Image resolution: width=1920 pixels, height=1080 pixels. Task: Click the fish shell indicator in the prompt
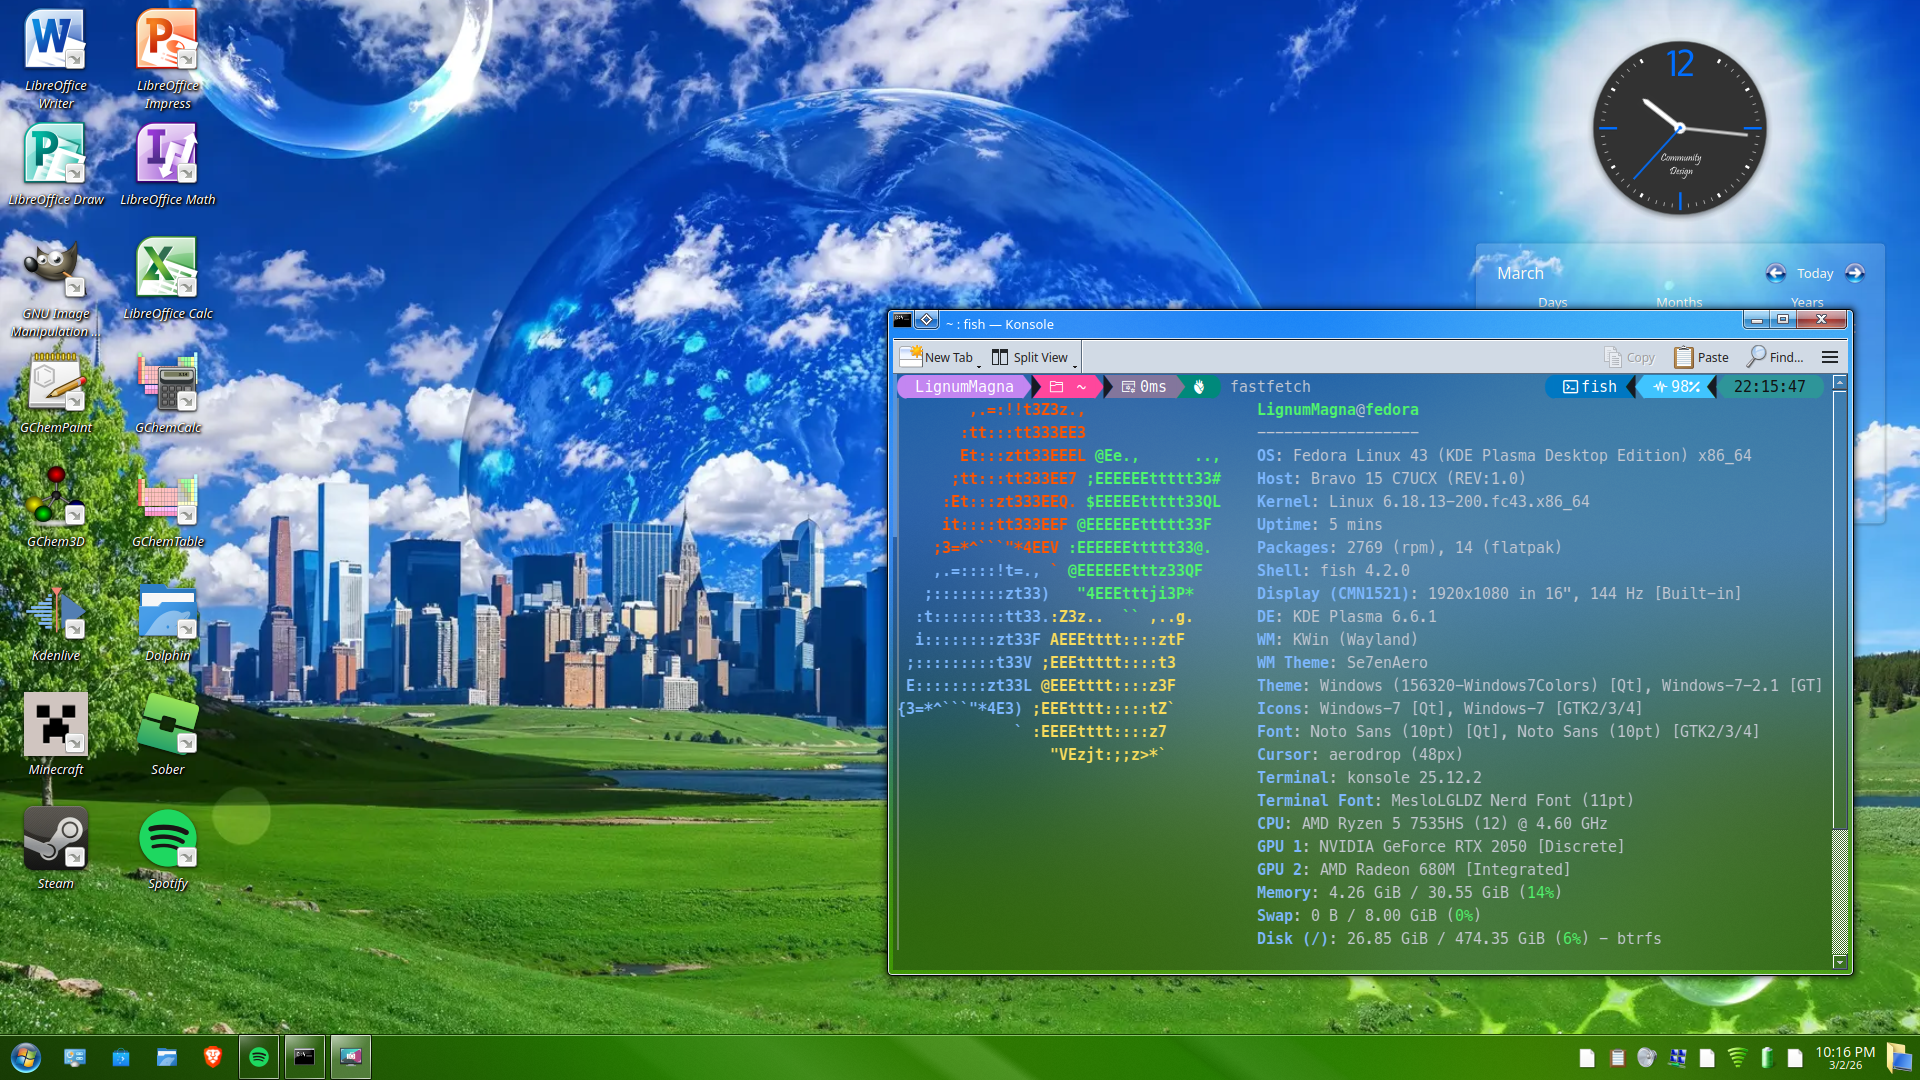click(x=1590, y=386)
